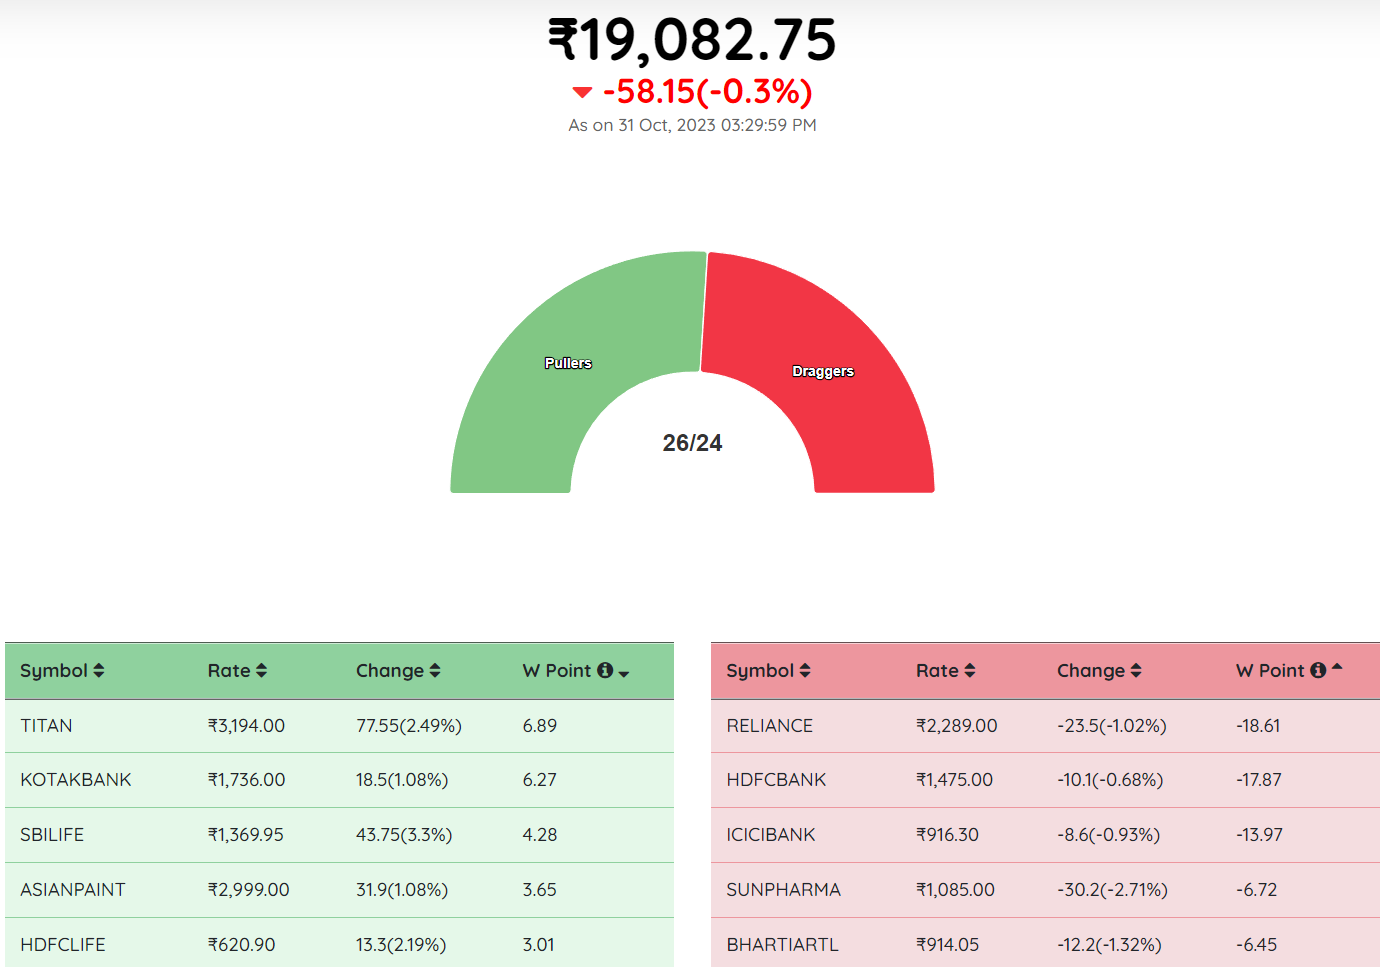
Task: Click the Draggers label on the chart
Action: pyautogui.click(x=823, y=371)
